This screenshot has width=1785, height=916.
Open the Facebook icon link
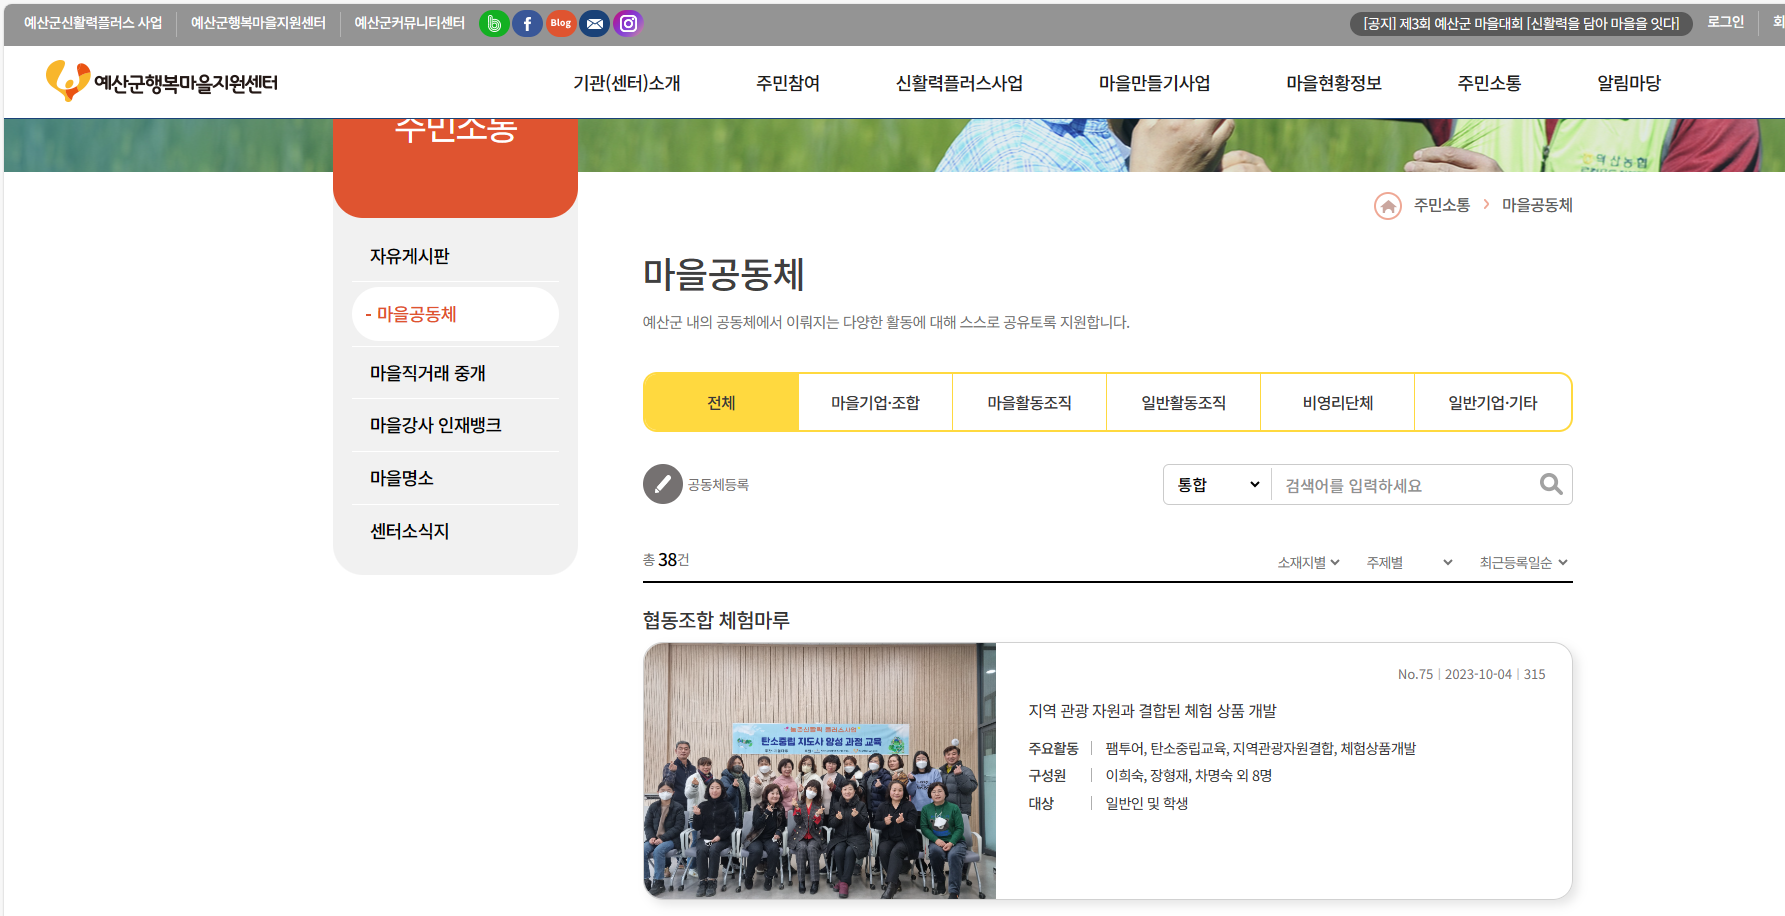[527, 23]
